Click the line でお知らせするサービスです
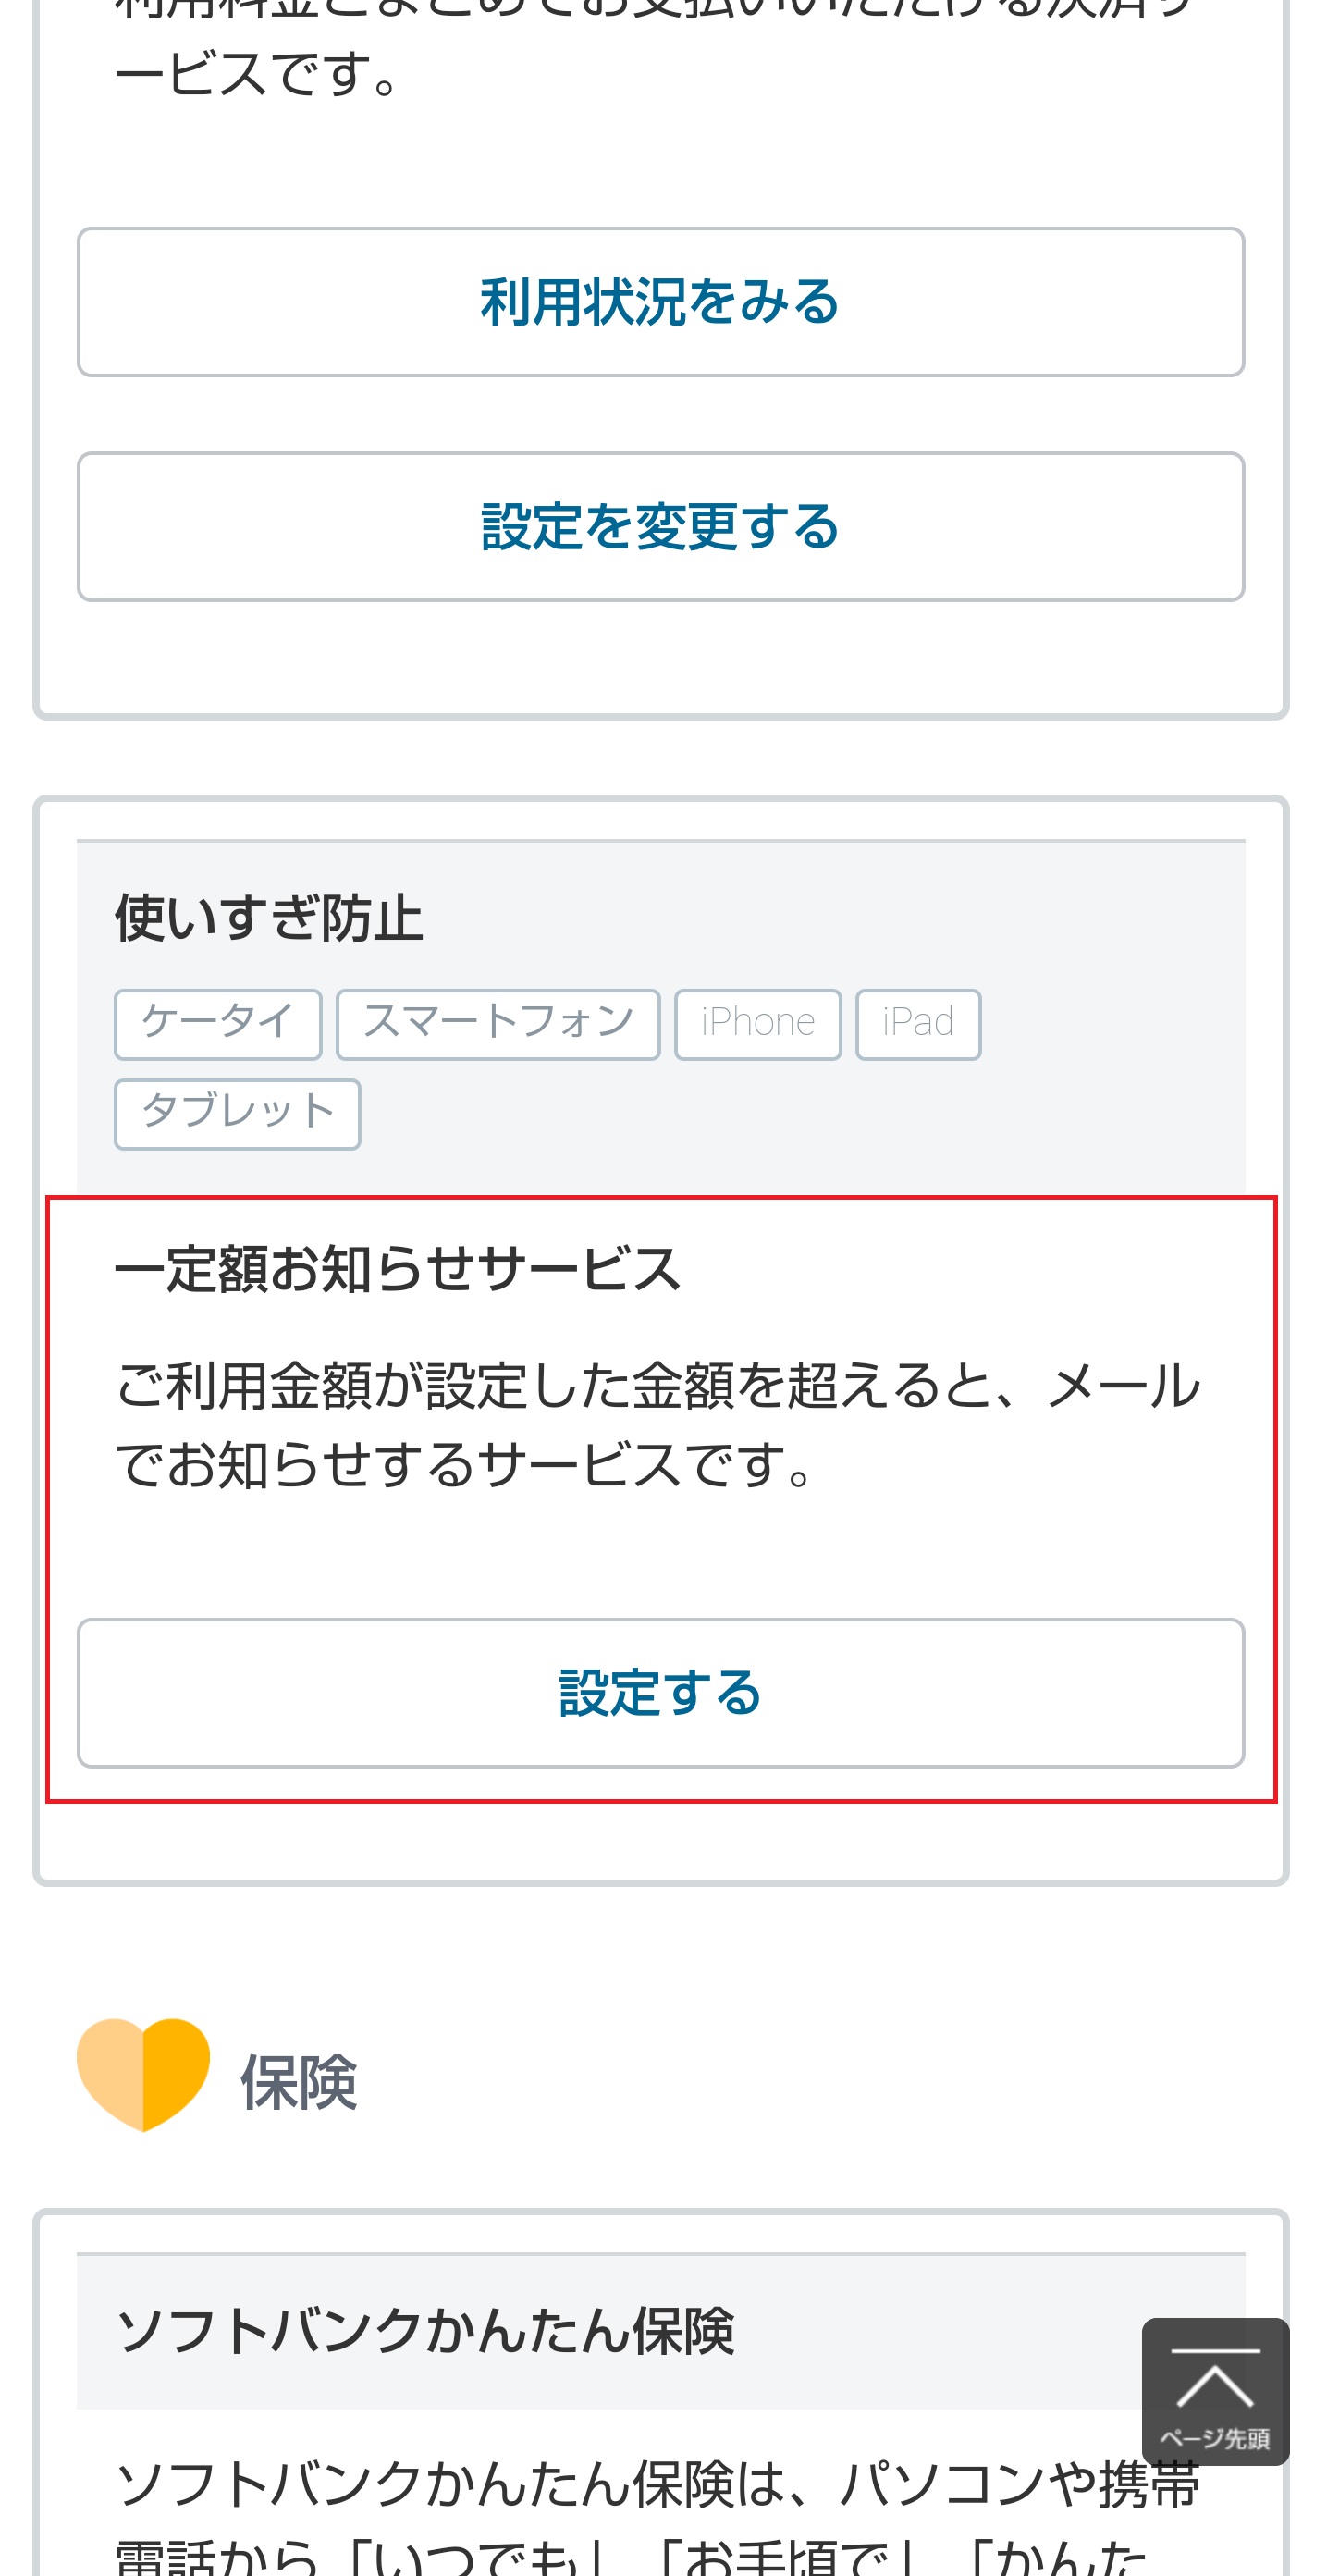 (466, 1465)
